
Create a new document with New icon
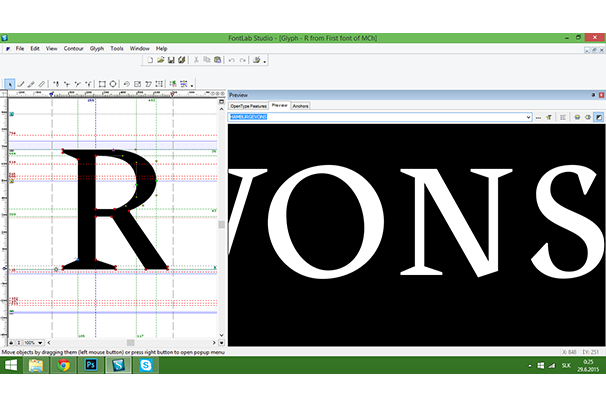tap(149, 60)
